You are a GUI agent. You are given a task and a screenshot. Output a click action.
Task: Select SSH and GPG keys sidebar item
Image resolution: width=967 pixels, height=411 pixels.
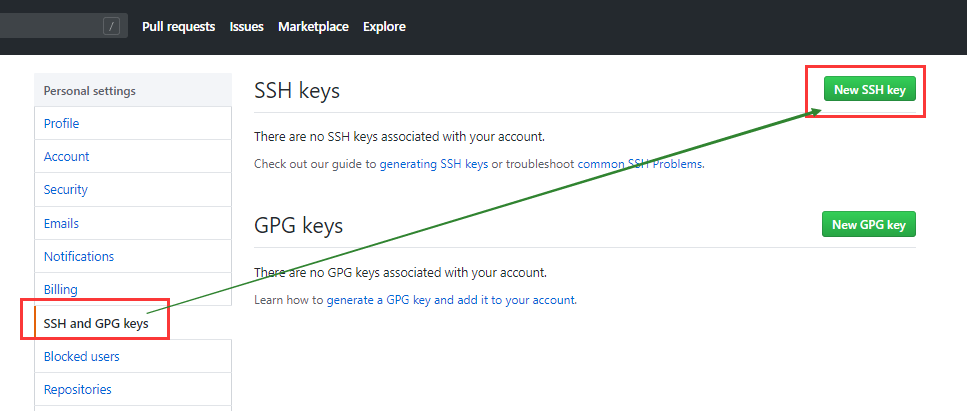96,324
